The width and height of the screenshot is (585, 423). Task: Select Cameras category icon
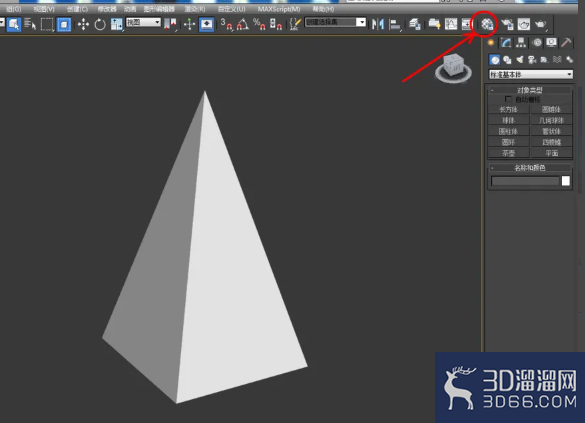[x=532, y=60]
